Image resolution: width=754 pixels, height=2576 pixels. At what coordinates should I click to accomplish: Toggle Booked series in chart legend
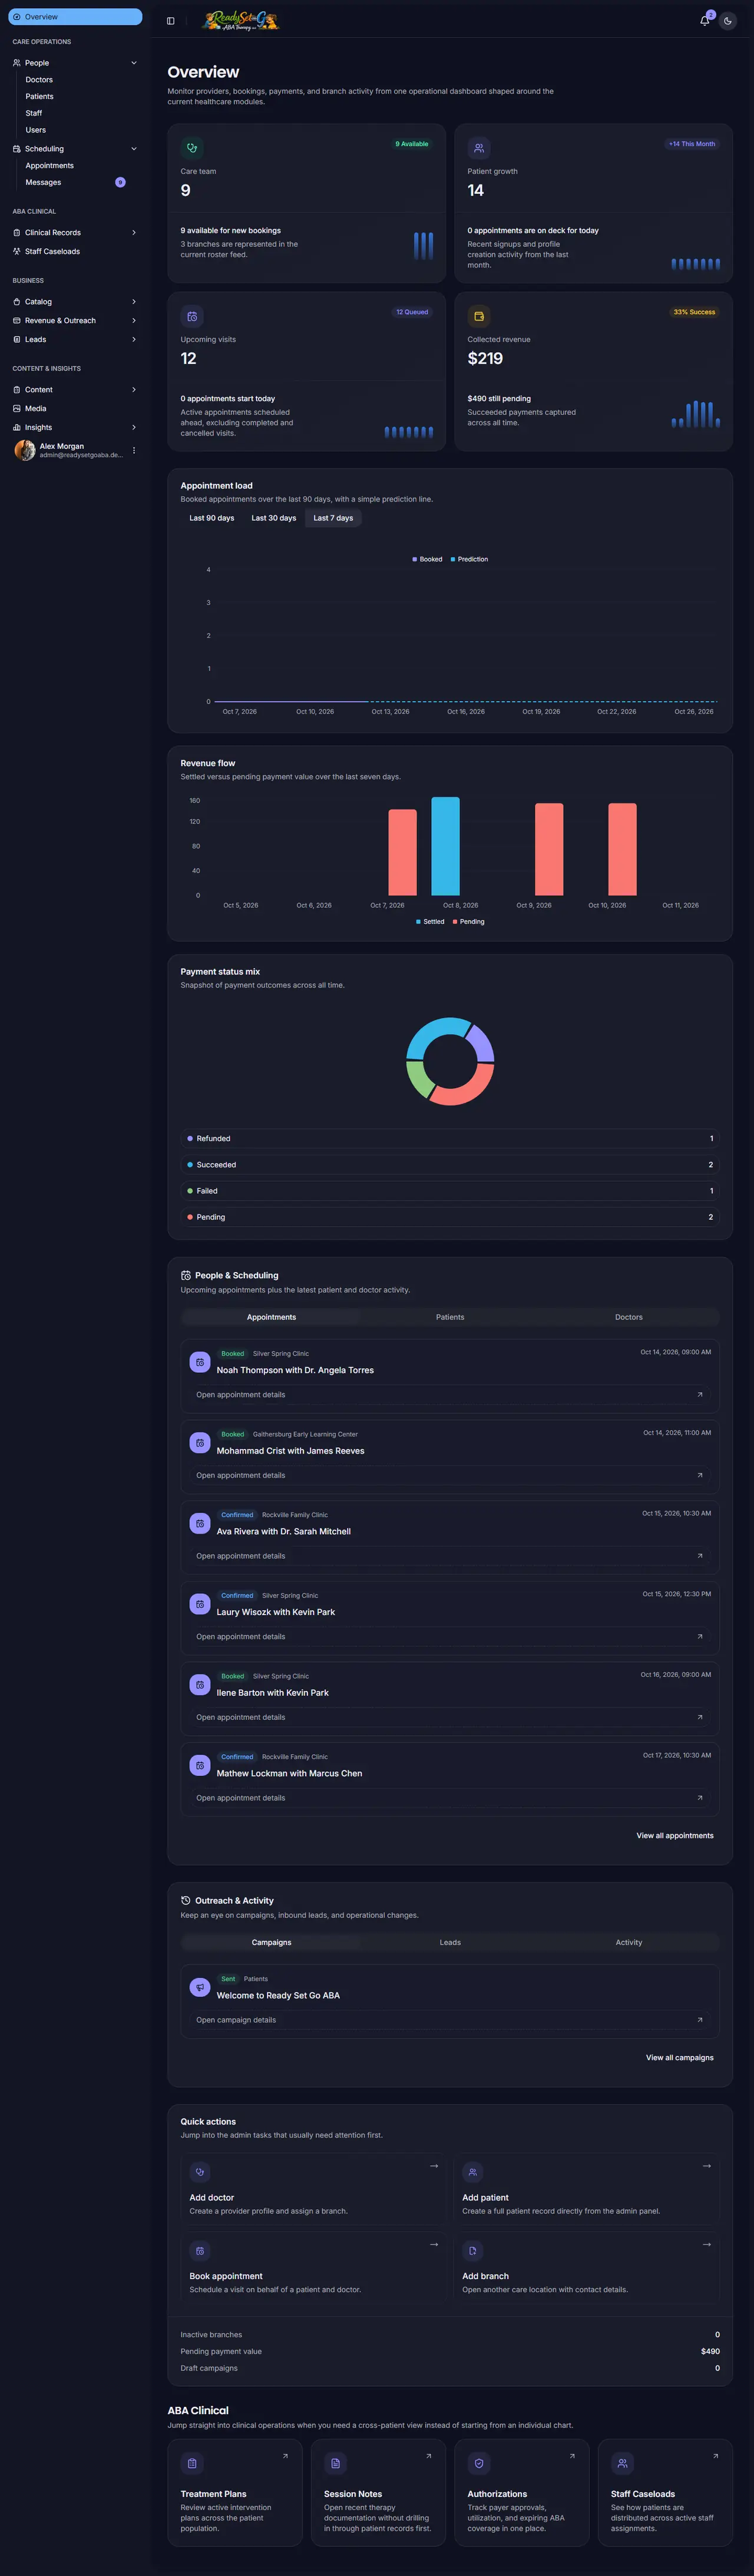click(x=427, y=559)
